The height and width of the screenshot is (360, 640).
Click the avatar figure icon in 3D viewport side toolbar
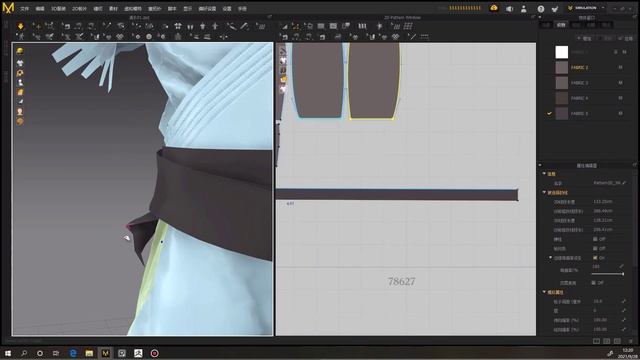click(x=20, y=82)
